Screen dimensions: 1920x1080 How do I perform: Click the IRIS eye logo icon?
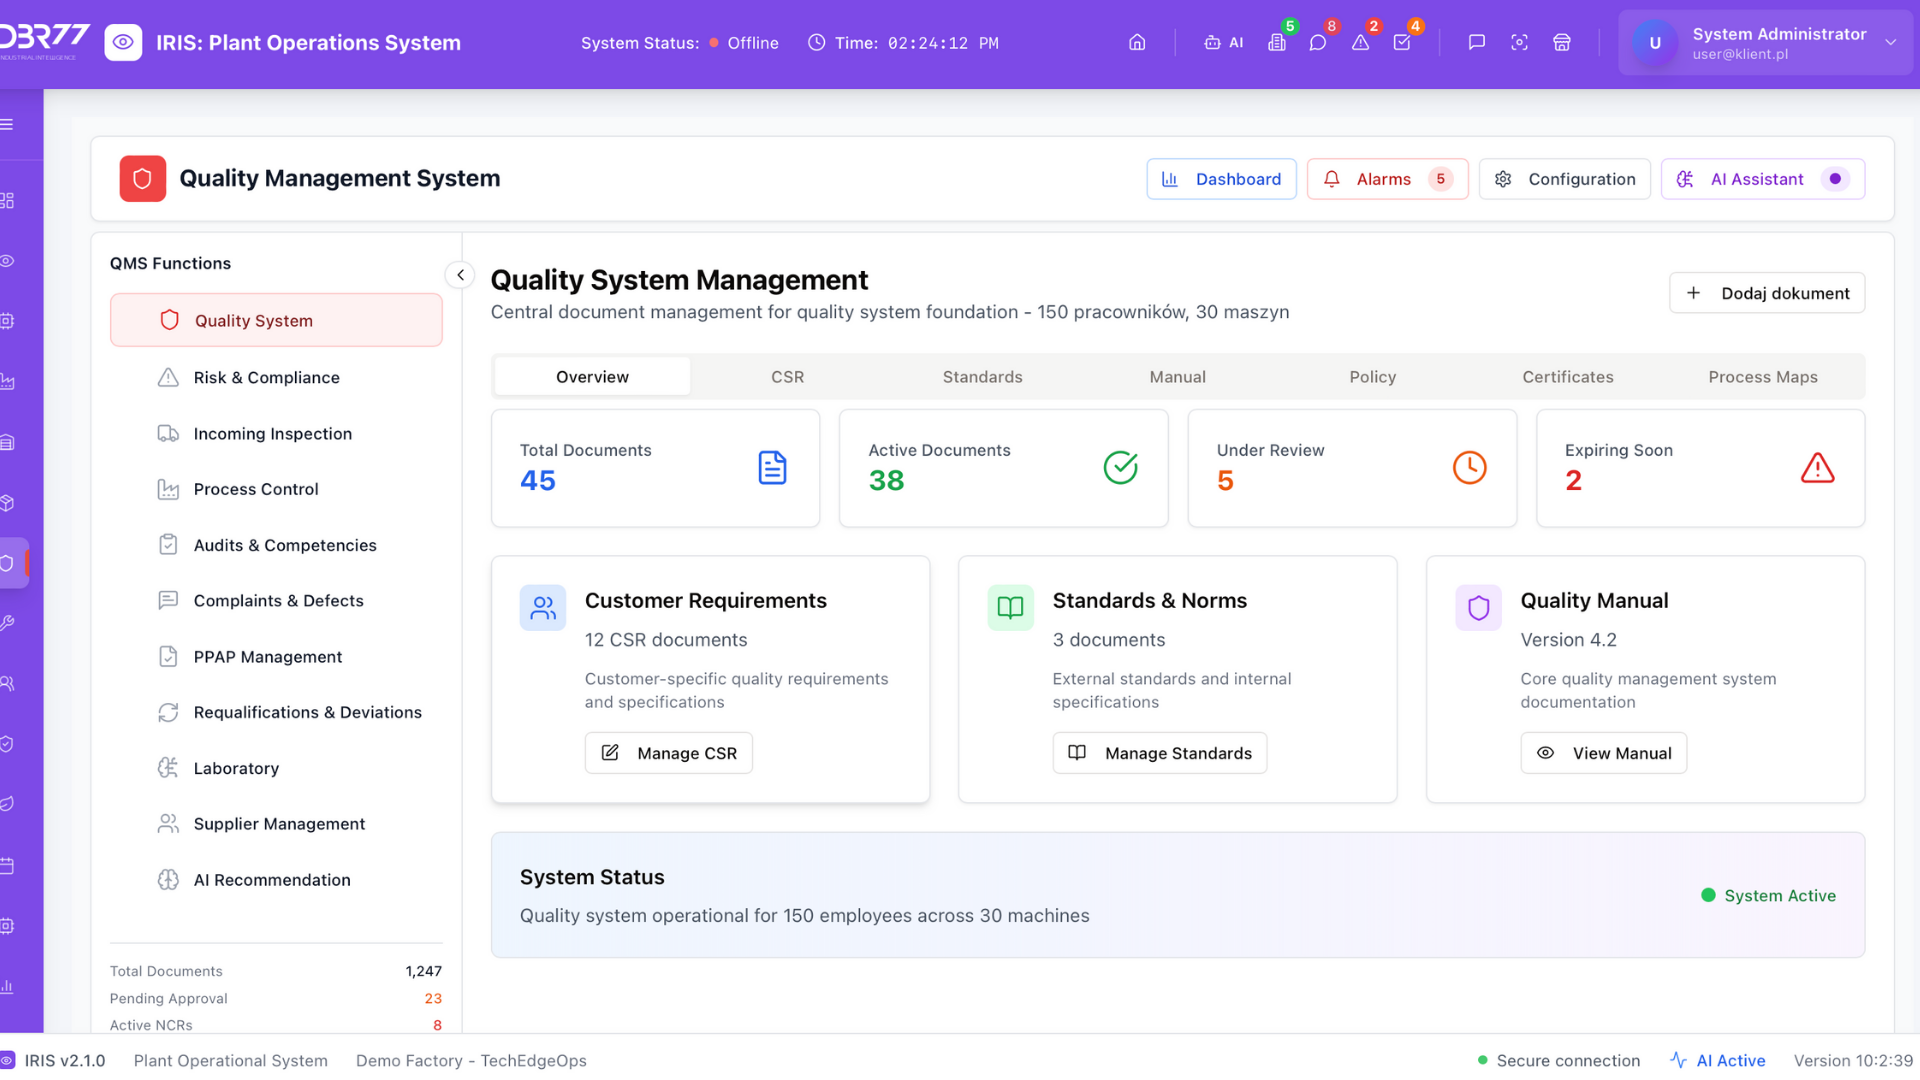[123, 42]
